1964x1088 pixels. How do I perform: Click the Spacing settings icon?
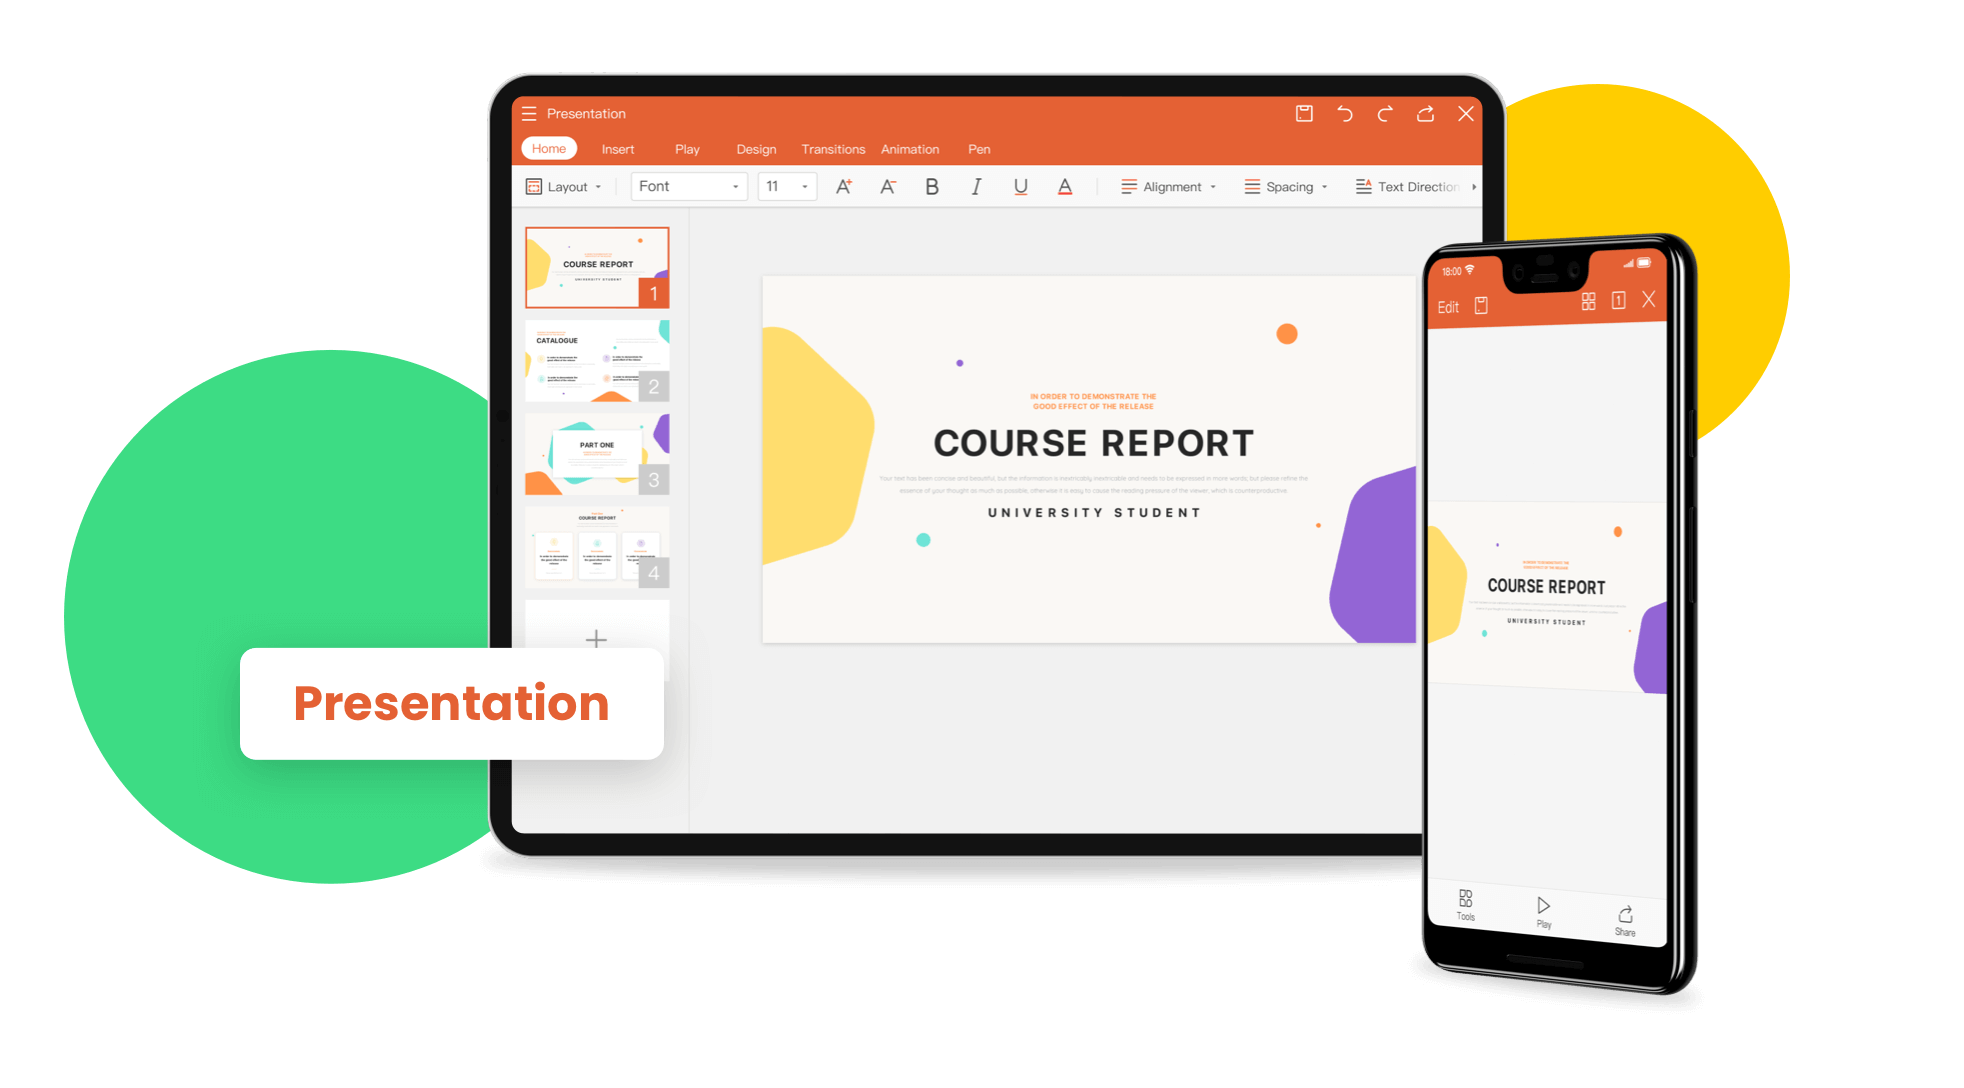coord(1247,184)
